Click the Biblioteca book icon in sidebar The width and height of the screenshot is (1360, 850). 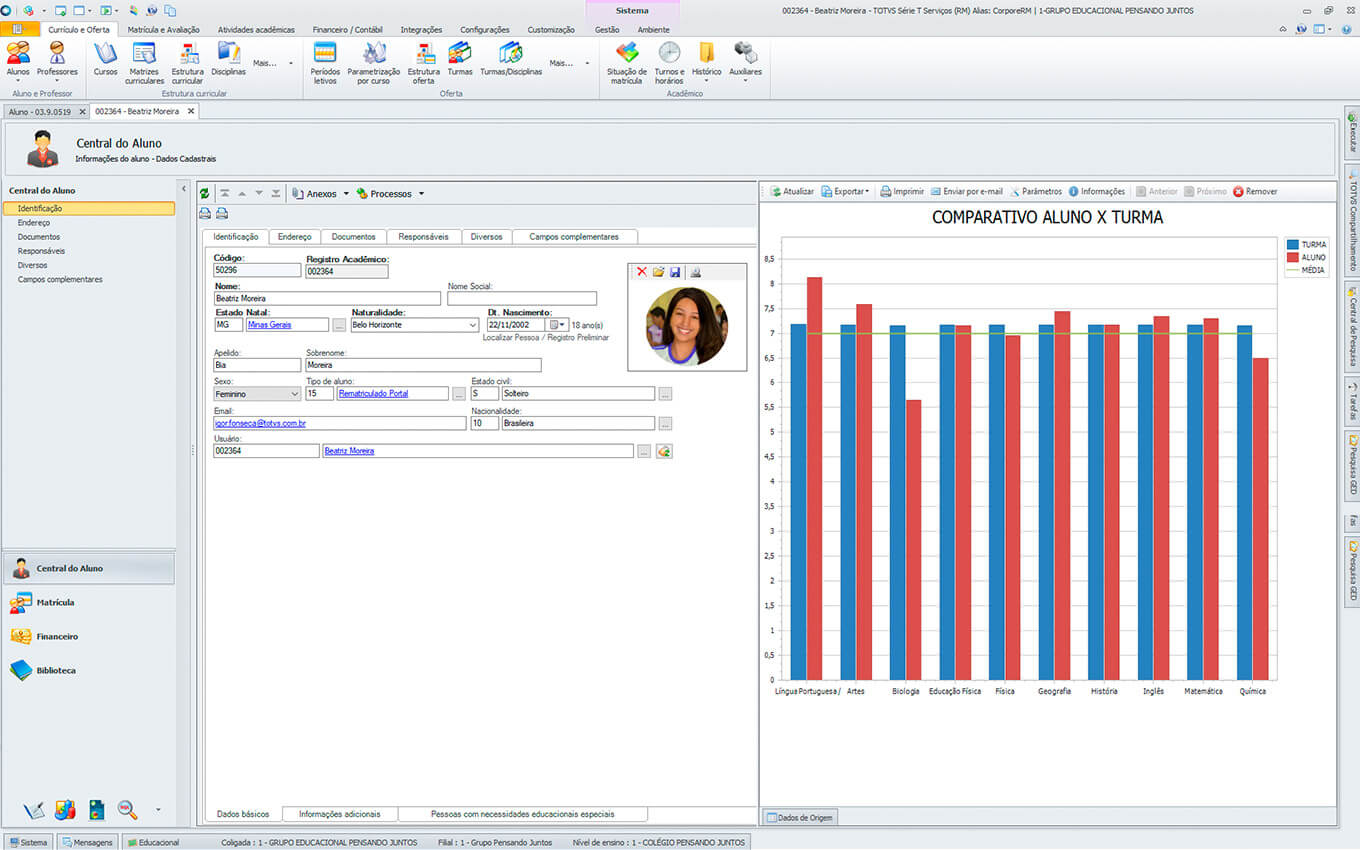pyautogui.click(x=21, y=671)
